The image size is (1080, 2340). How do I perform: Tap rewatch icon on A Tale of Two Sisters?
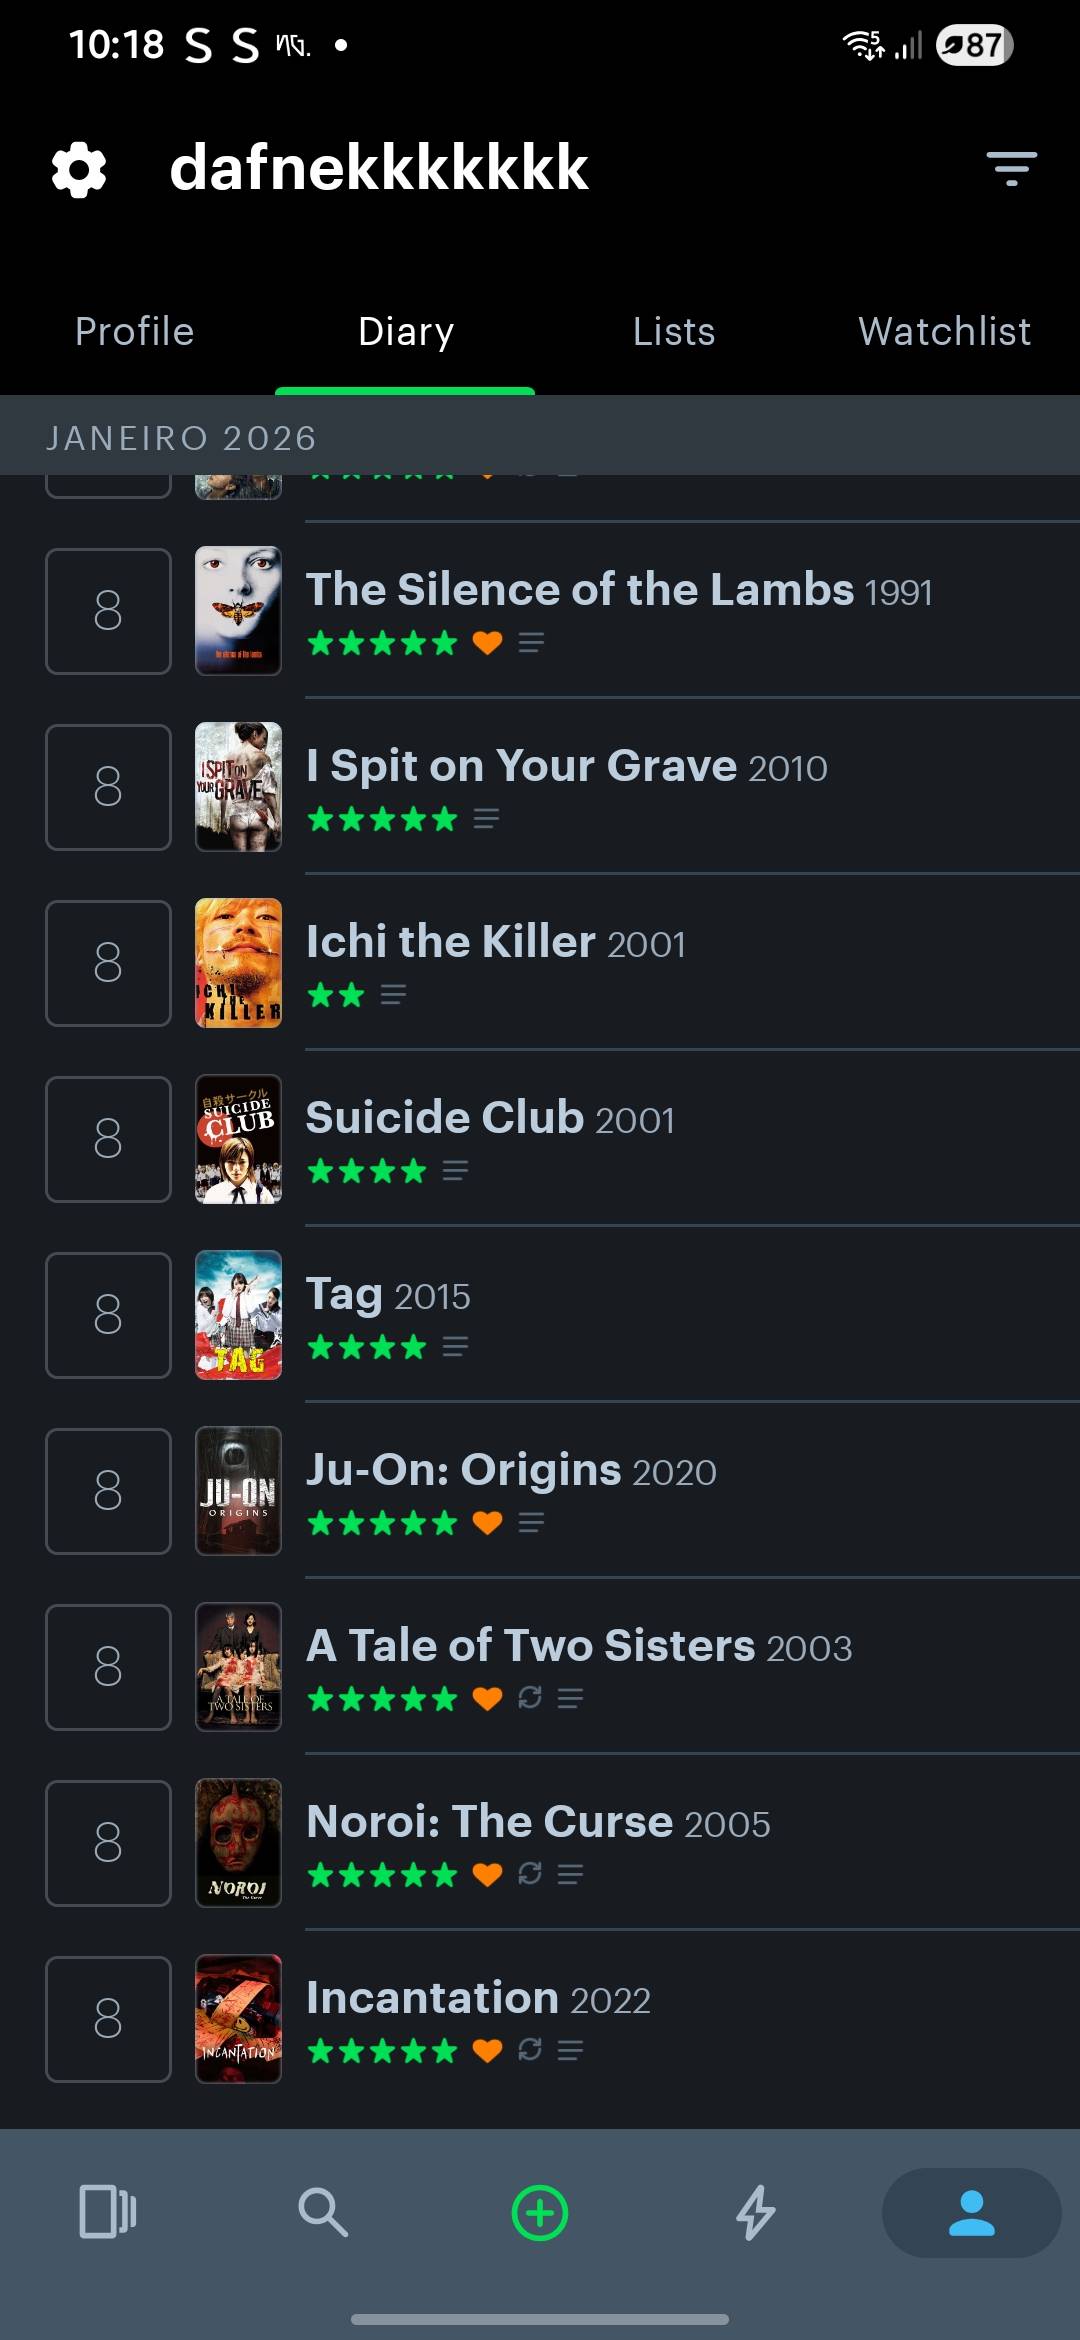tap(530, 1698)
